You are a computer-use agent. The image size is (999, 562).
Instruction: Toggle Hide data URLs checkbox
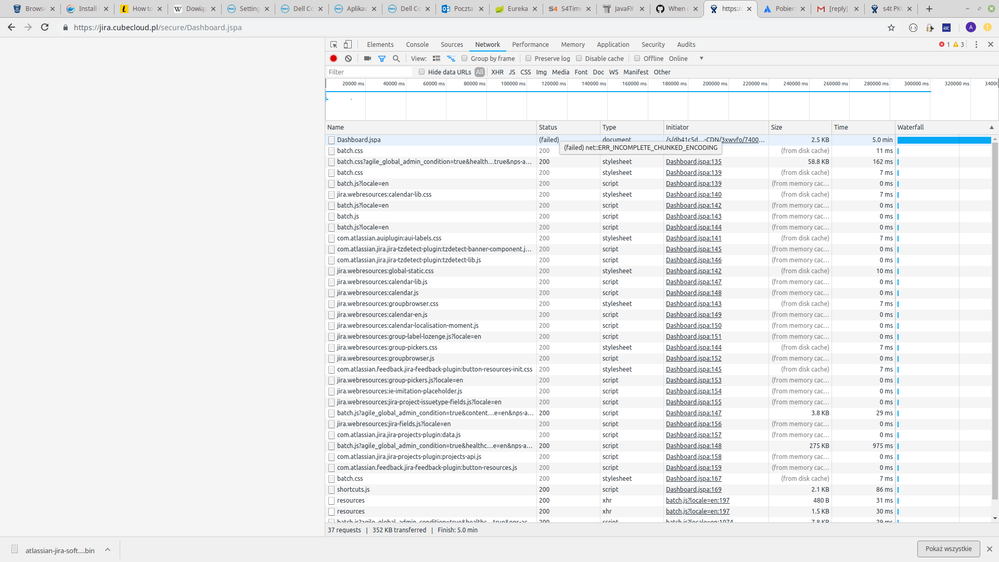(422, 72)
